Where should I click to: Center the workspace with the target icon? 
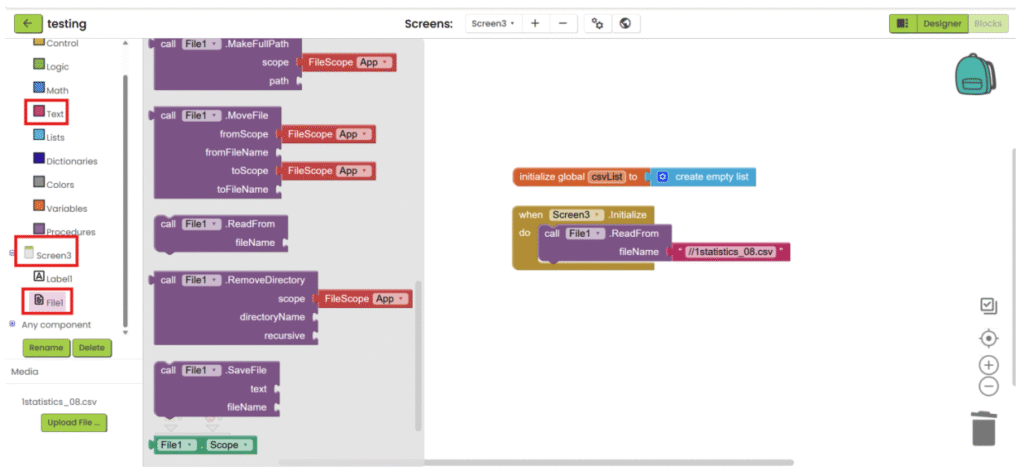[988, 338]
